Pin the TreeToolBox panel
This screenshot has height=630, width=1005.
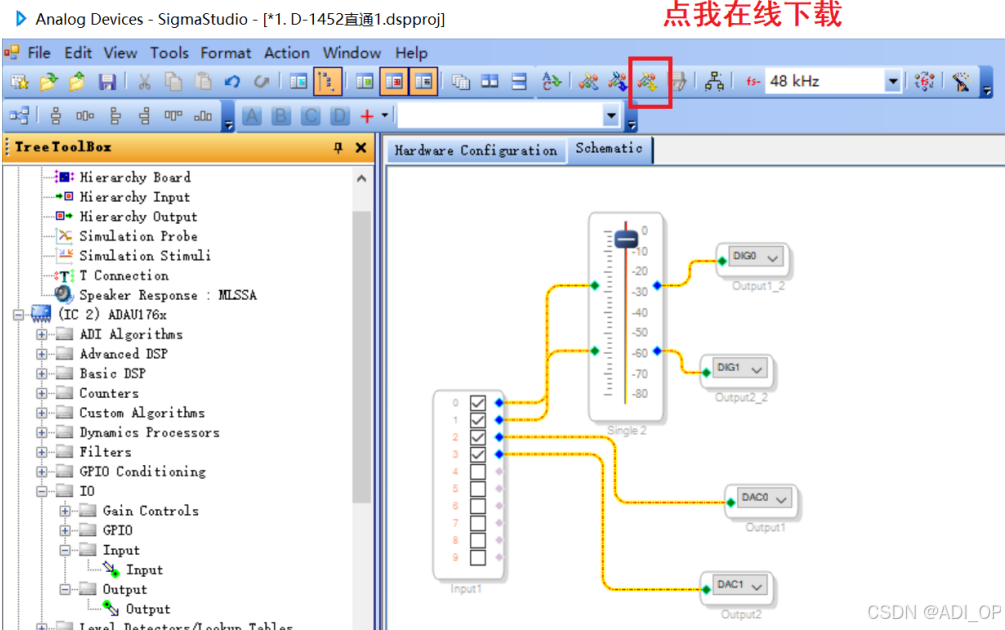coord(338,148)
